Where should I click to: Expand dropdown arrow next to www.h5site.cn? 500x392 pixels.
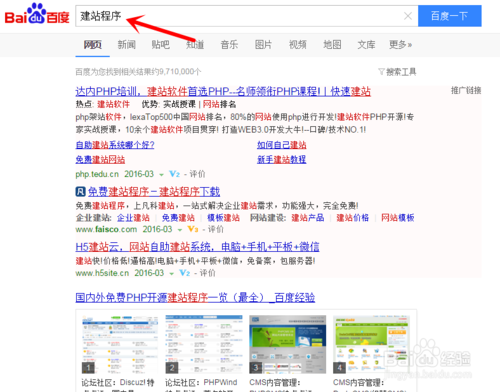click(172, 274)
